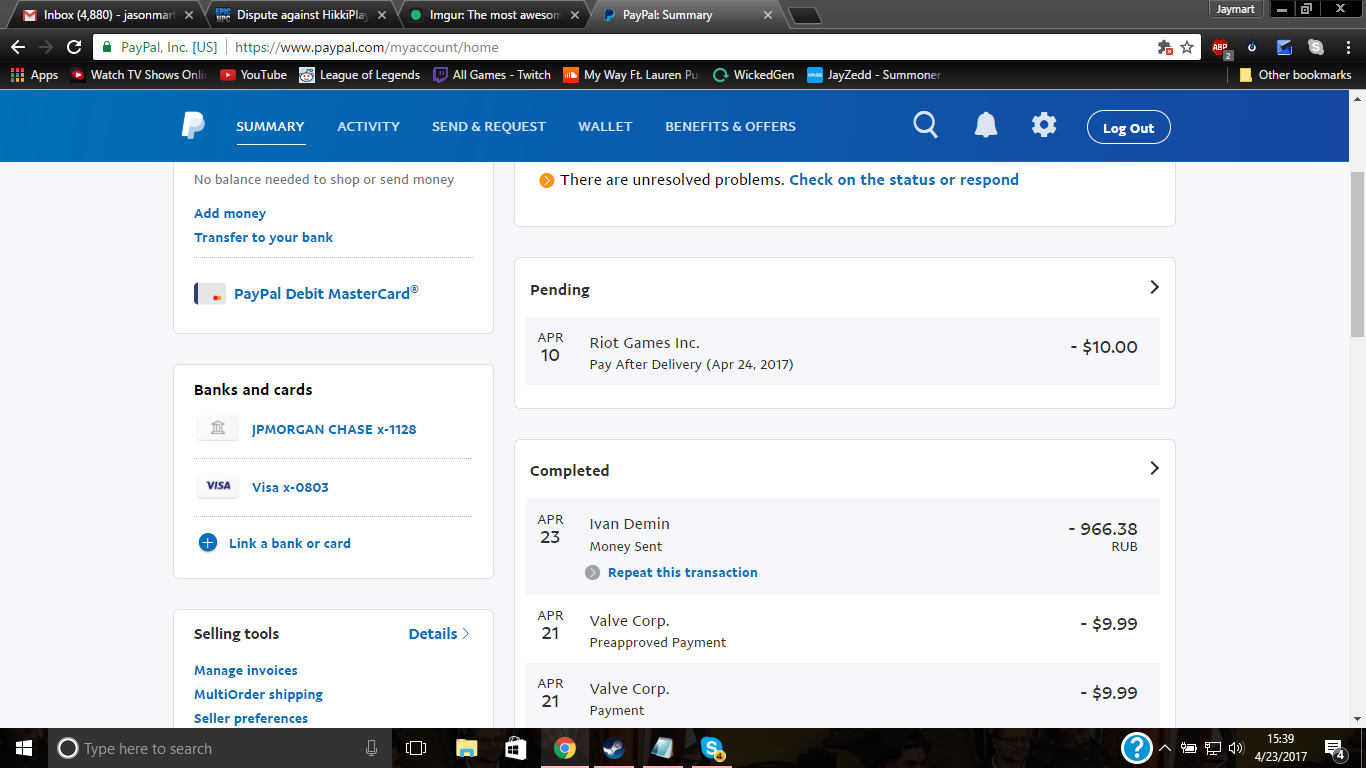Open the notifications bell

986,125
